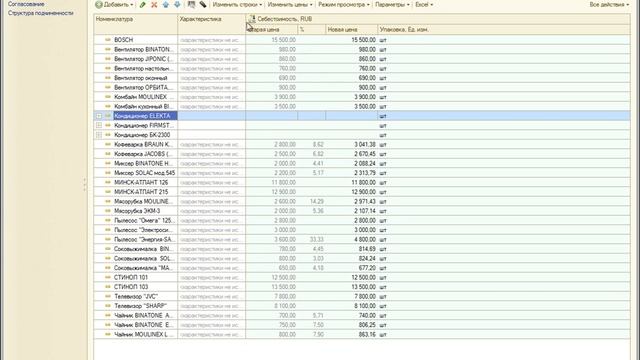Click row icon of Комбайн MOULINEX
Image resolution: width=640 pixels, height=360 pixels.
tap(108, 97)
